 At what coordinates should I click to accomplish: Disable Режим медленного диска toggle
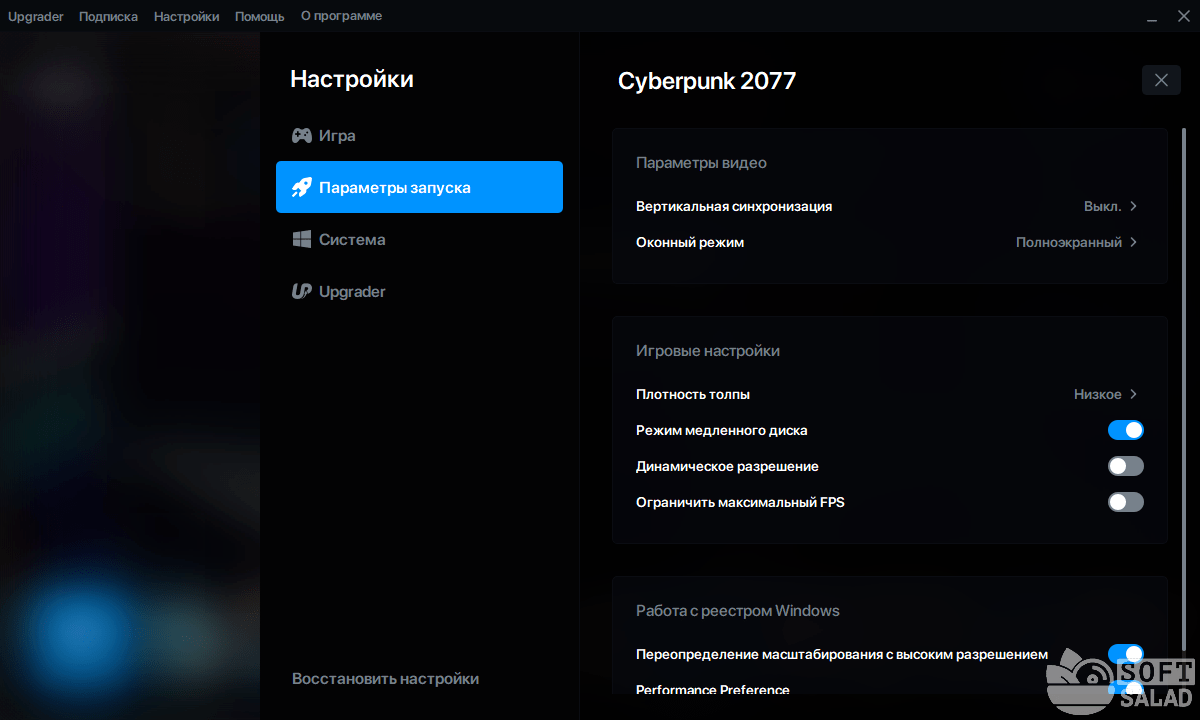pos(1125,430)
